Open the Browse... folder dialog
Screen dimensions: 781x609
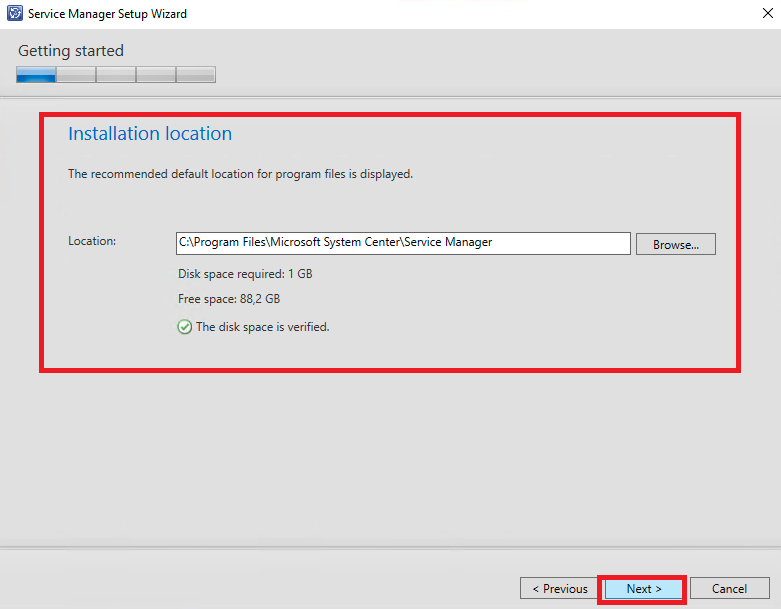point(676,244)
